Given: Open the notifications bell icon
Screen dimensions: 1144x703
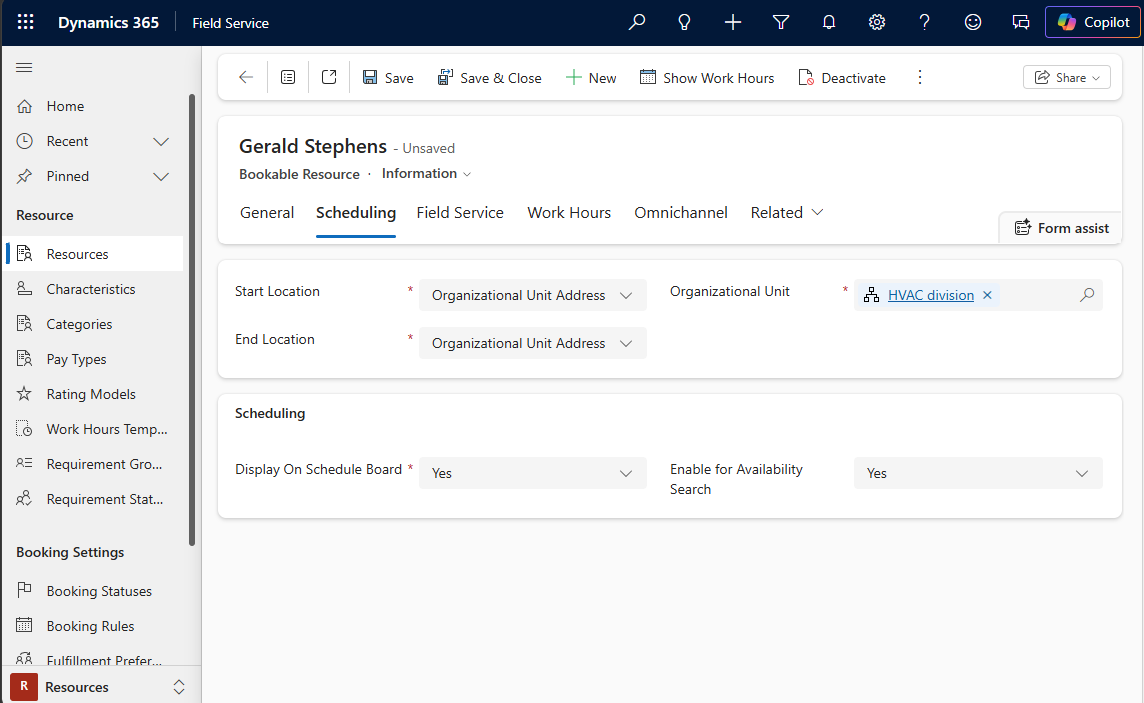Looking at the screenshot, I should click(x=829, y=22).
